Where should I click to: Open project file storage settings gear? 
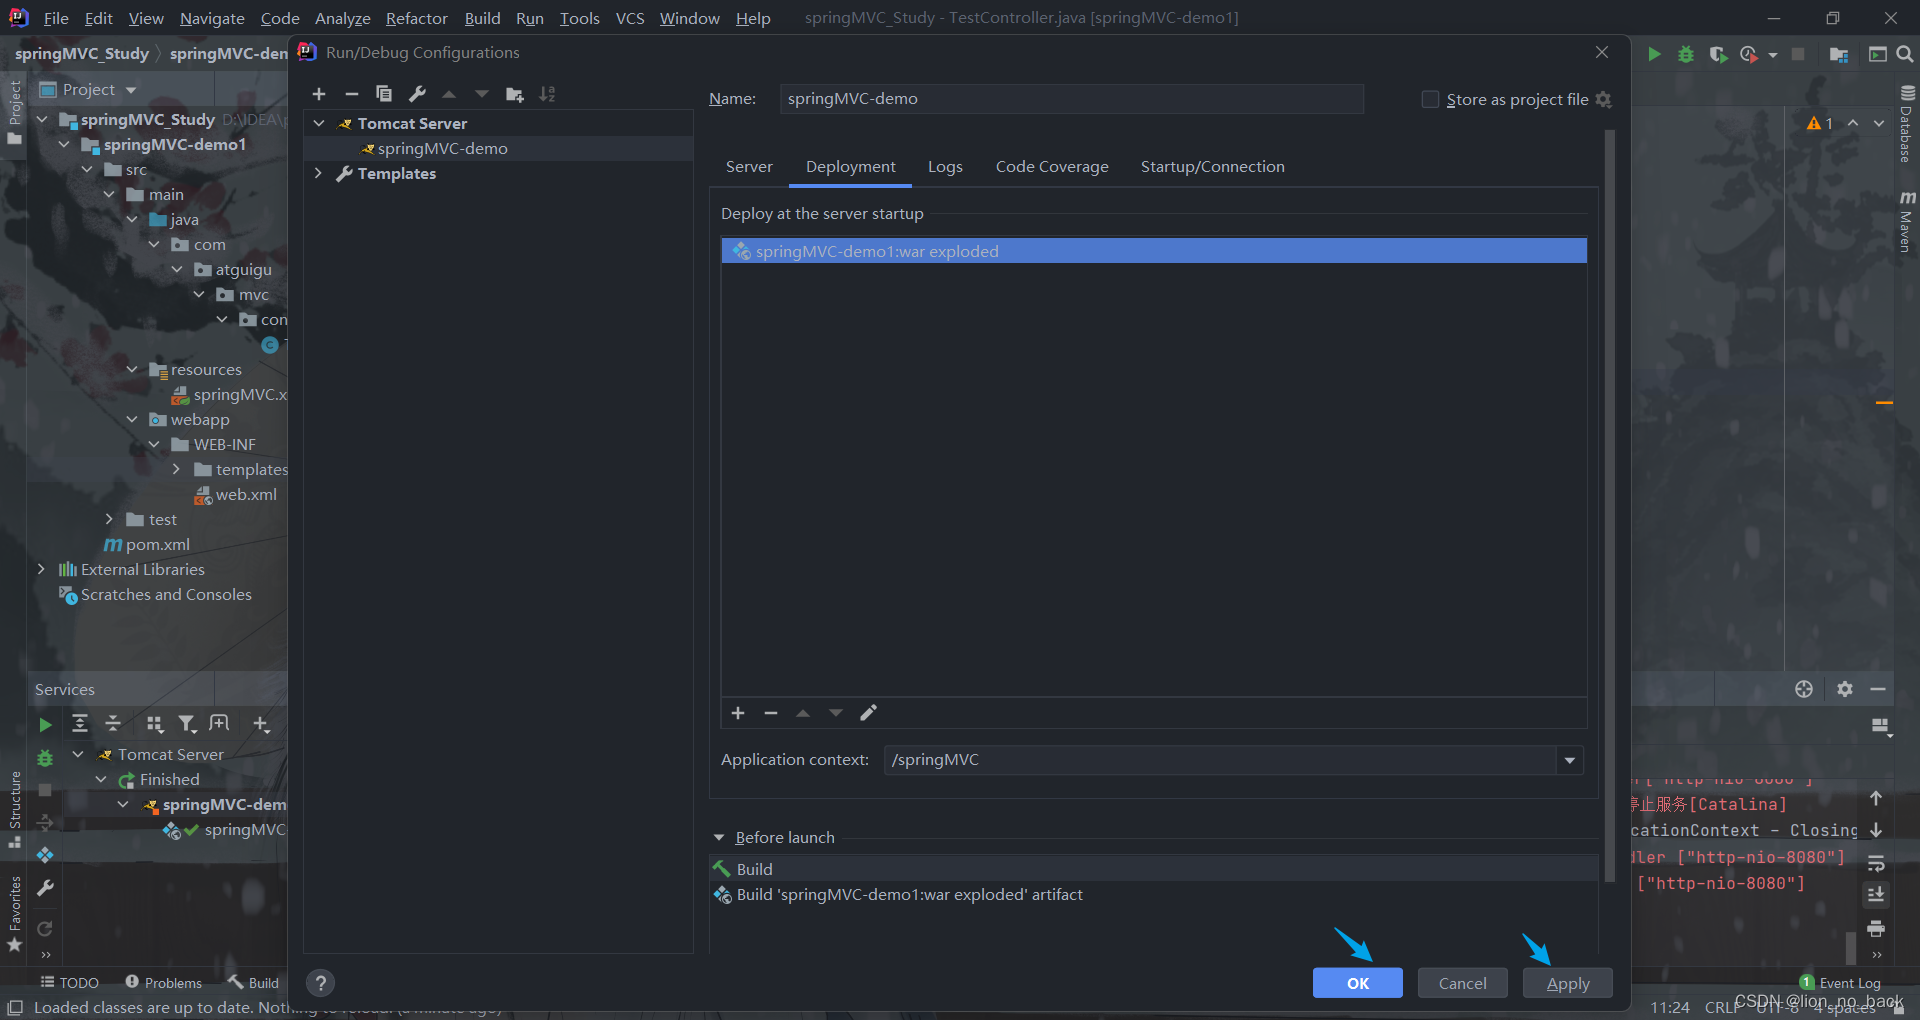coord(1604,99)
